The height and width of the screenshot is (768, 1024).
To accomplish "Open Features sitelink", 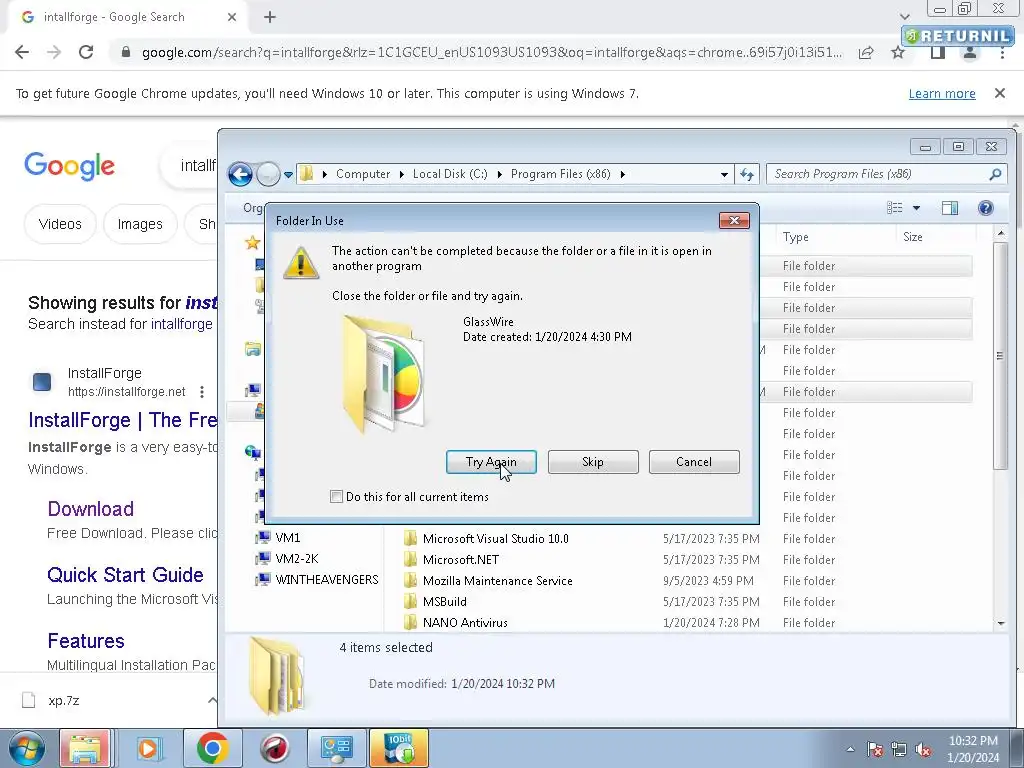I will (x=86, y=641).
